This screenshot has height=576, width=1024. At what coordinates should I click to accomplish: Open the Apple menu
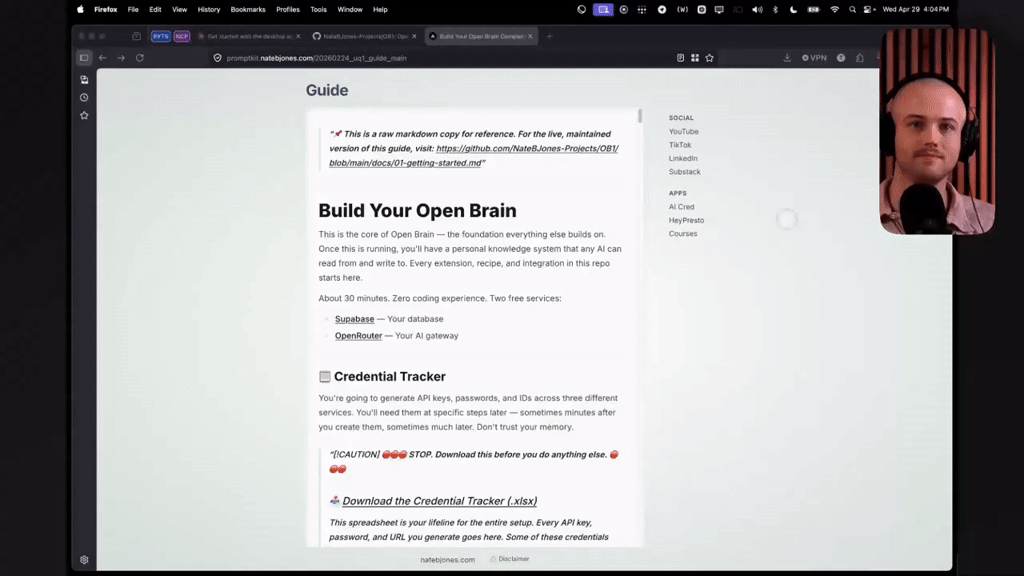(80, 10)
